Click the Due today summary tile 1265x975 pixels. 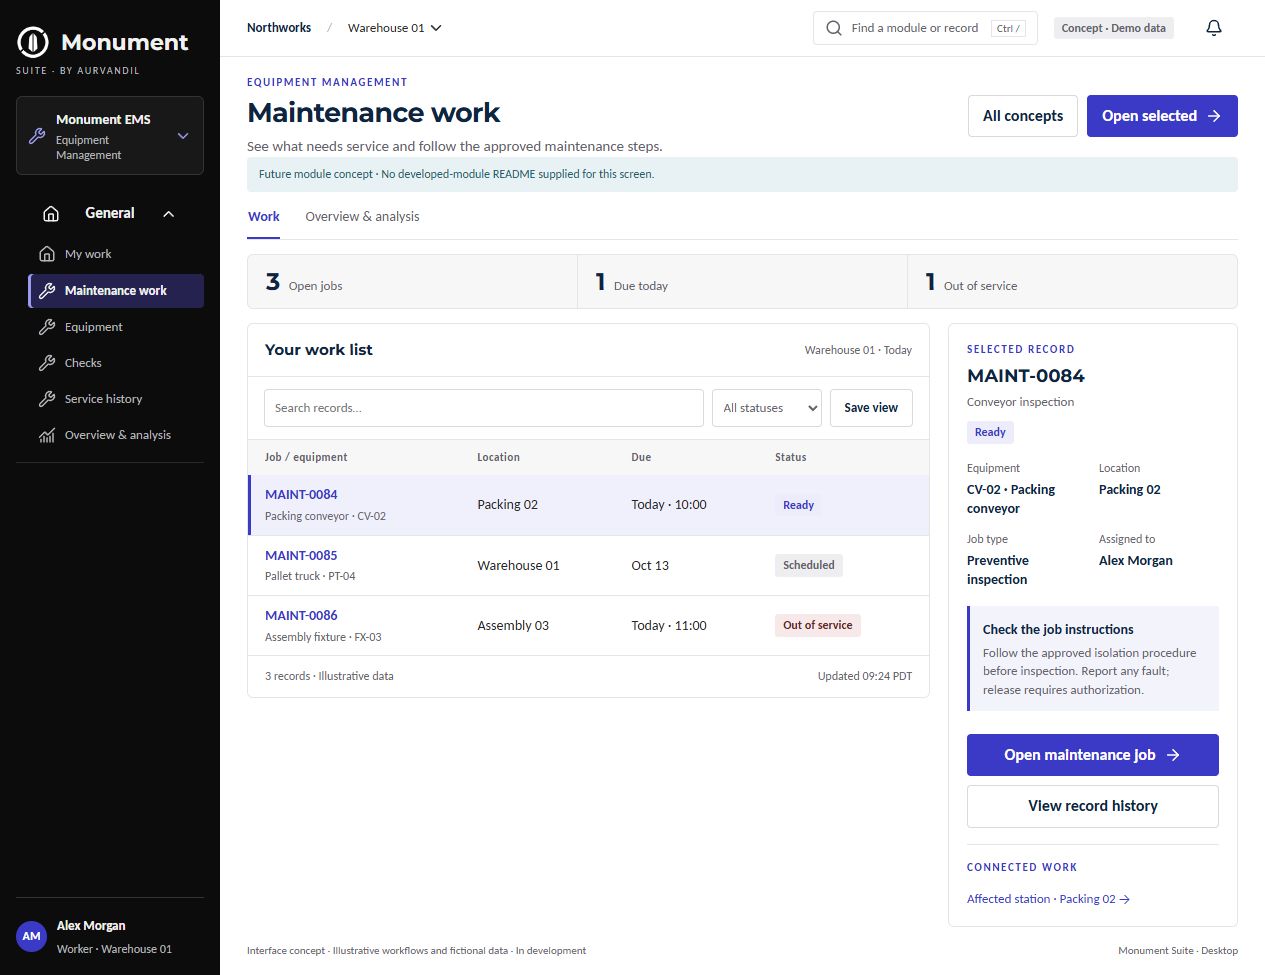742,282
